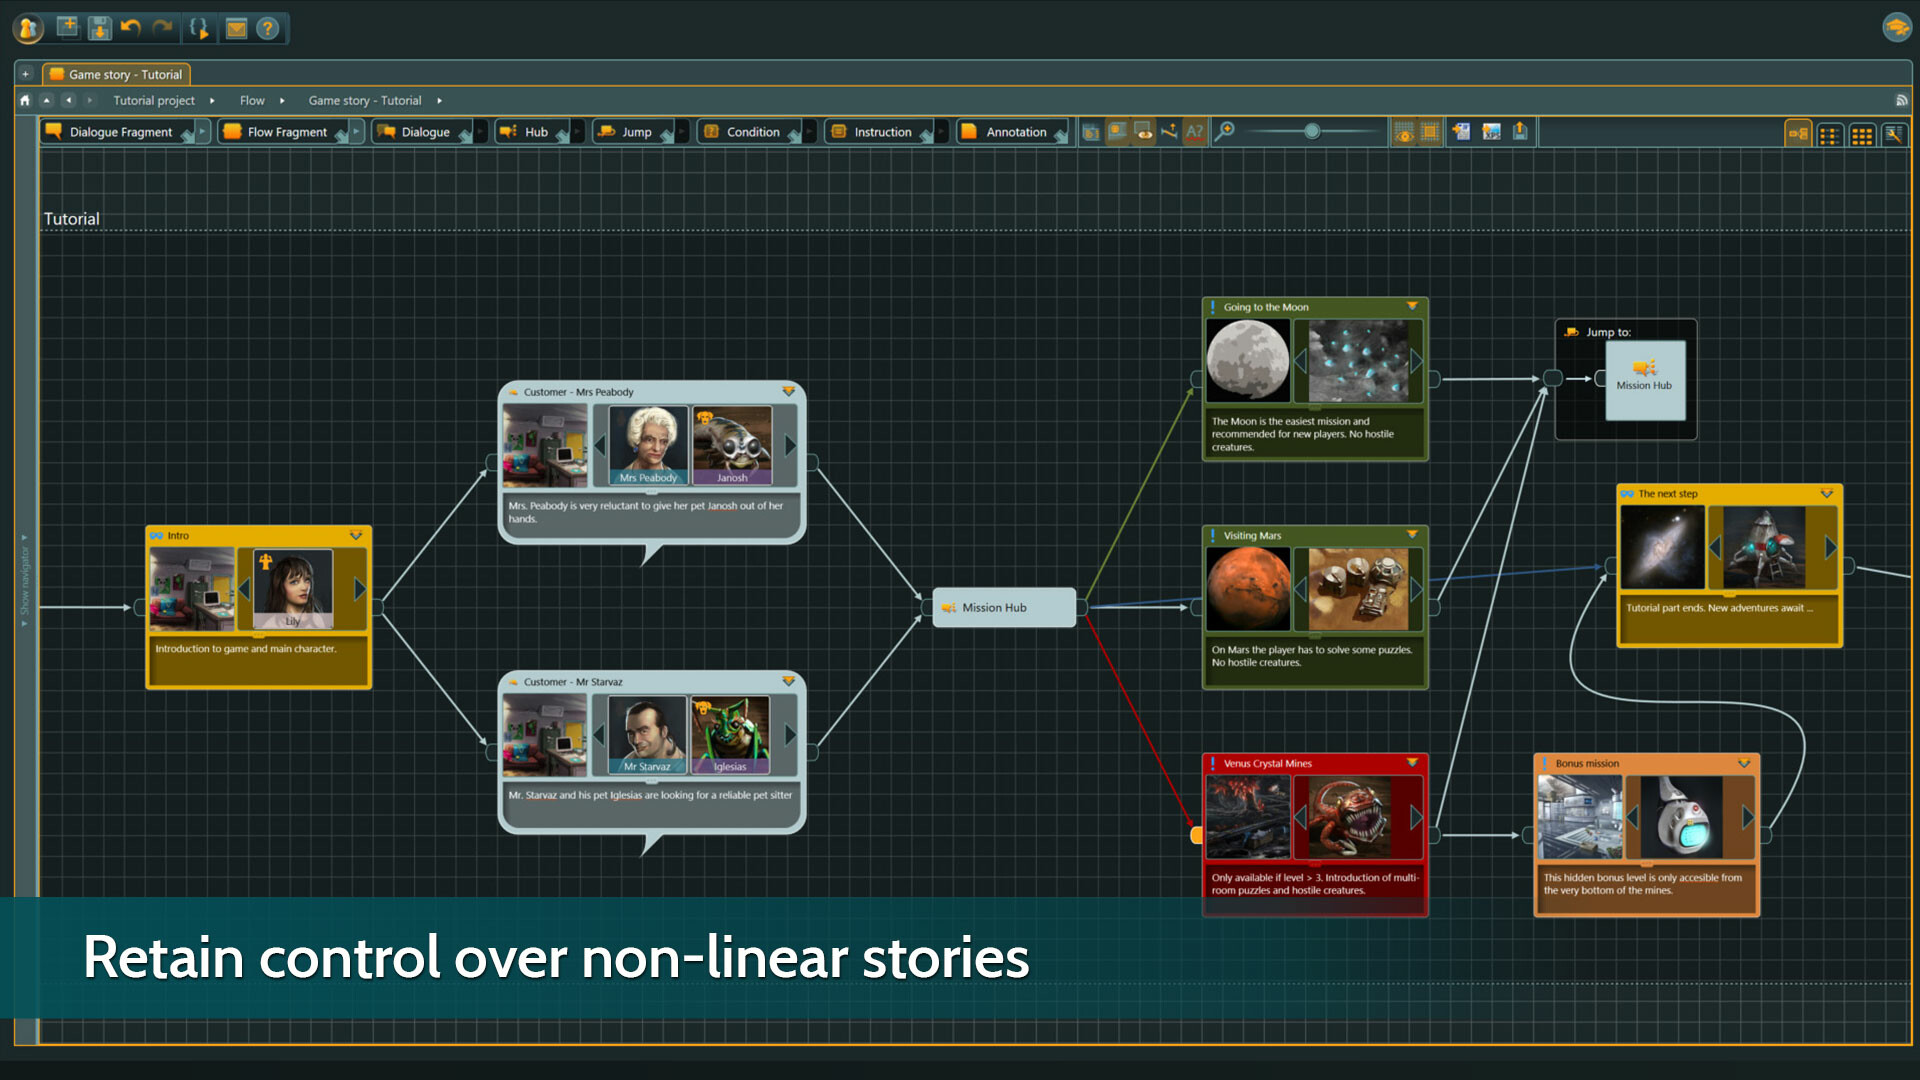Click the Save icon

click(x=100, y=27)
